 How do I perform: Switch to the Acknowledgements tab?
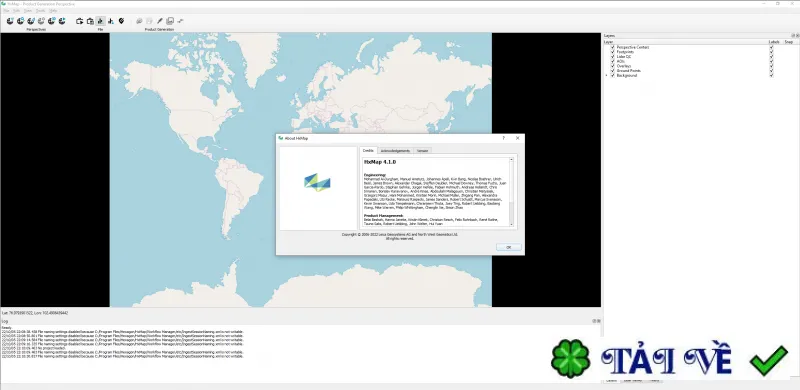[x=395, y=151]
